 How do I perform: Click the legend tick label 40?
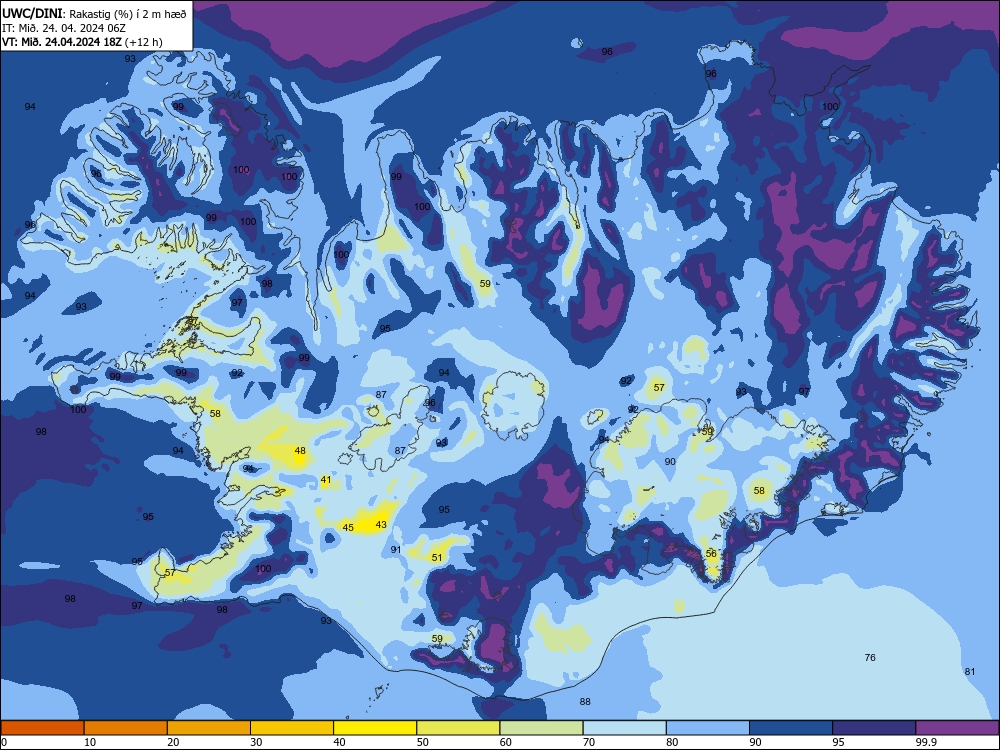point(339,742)
